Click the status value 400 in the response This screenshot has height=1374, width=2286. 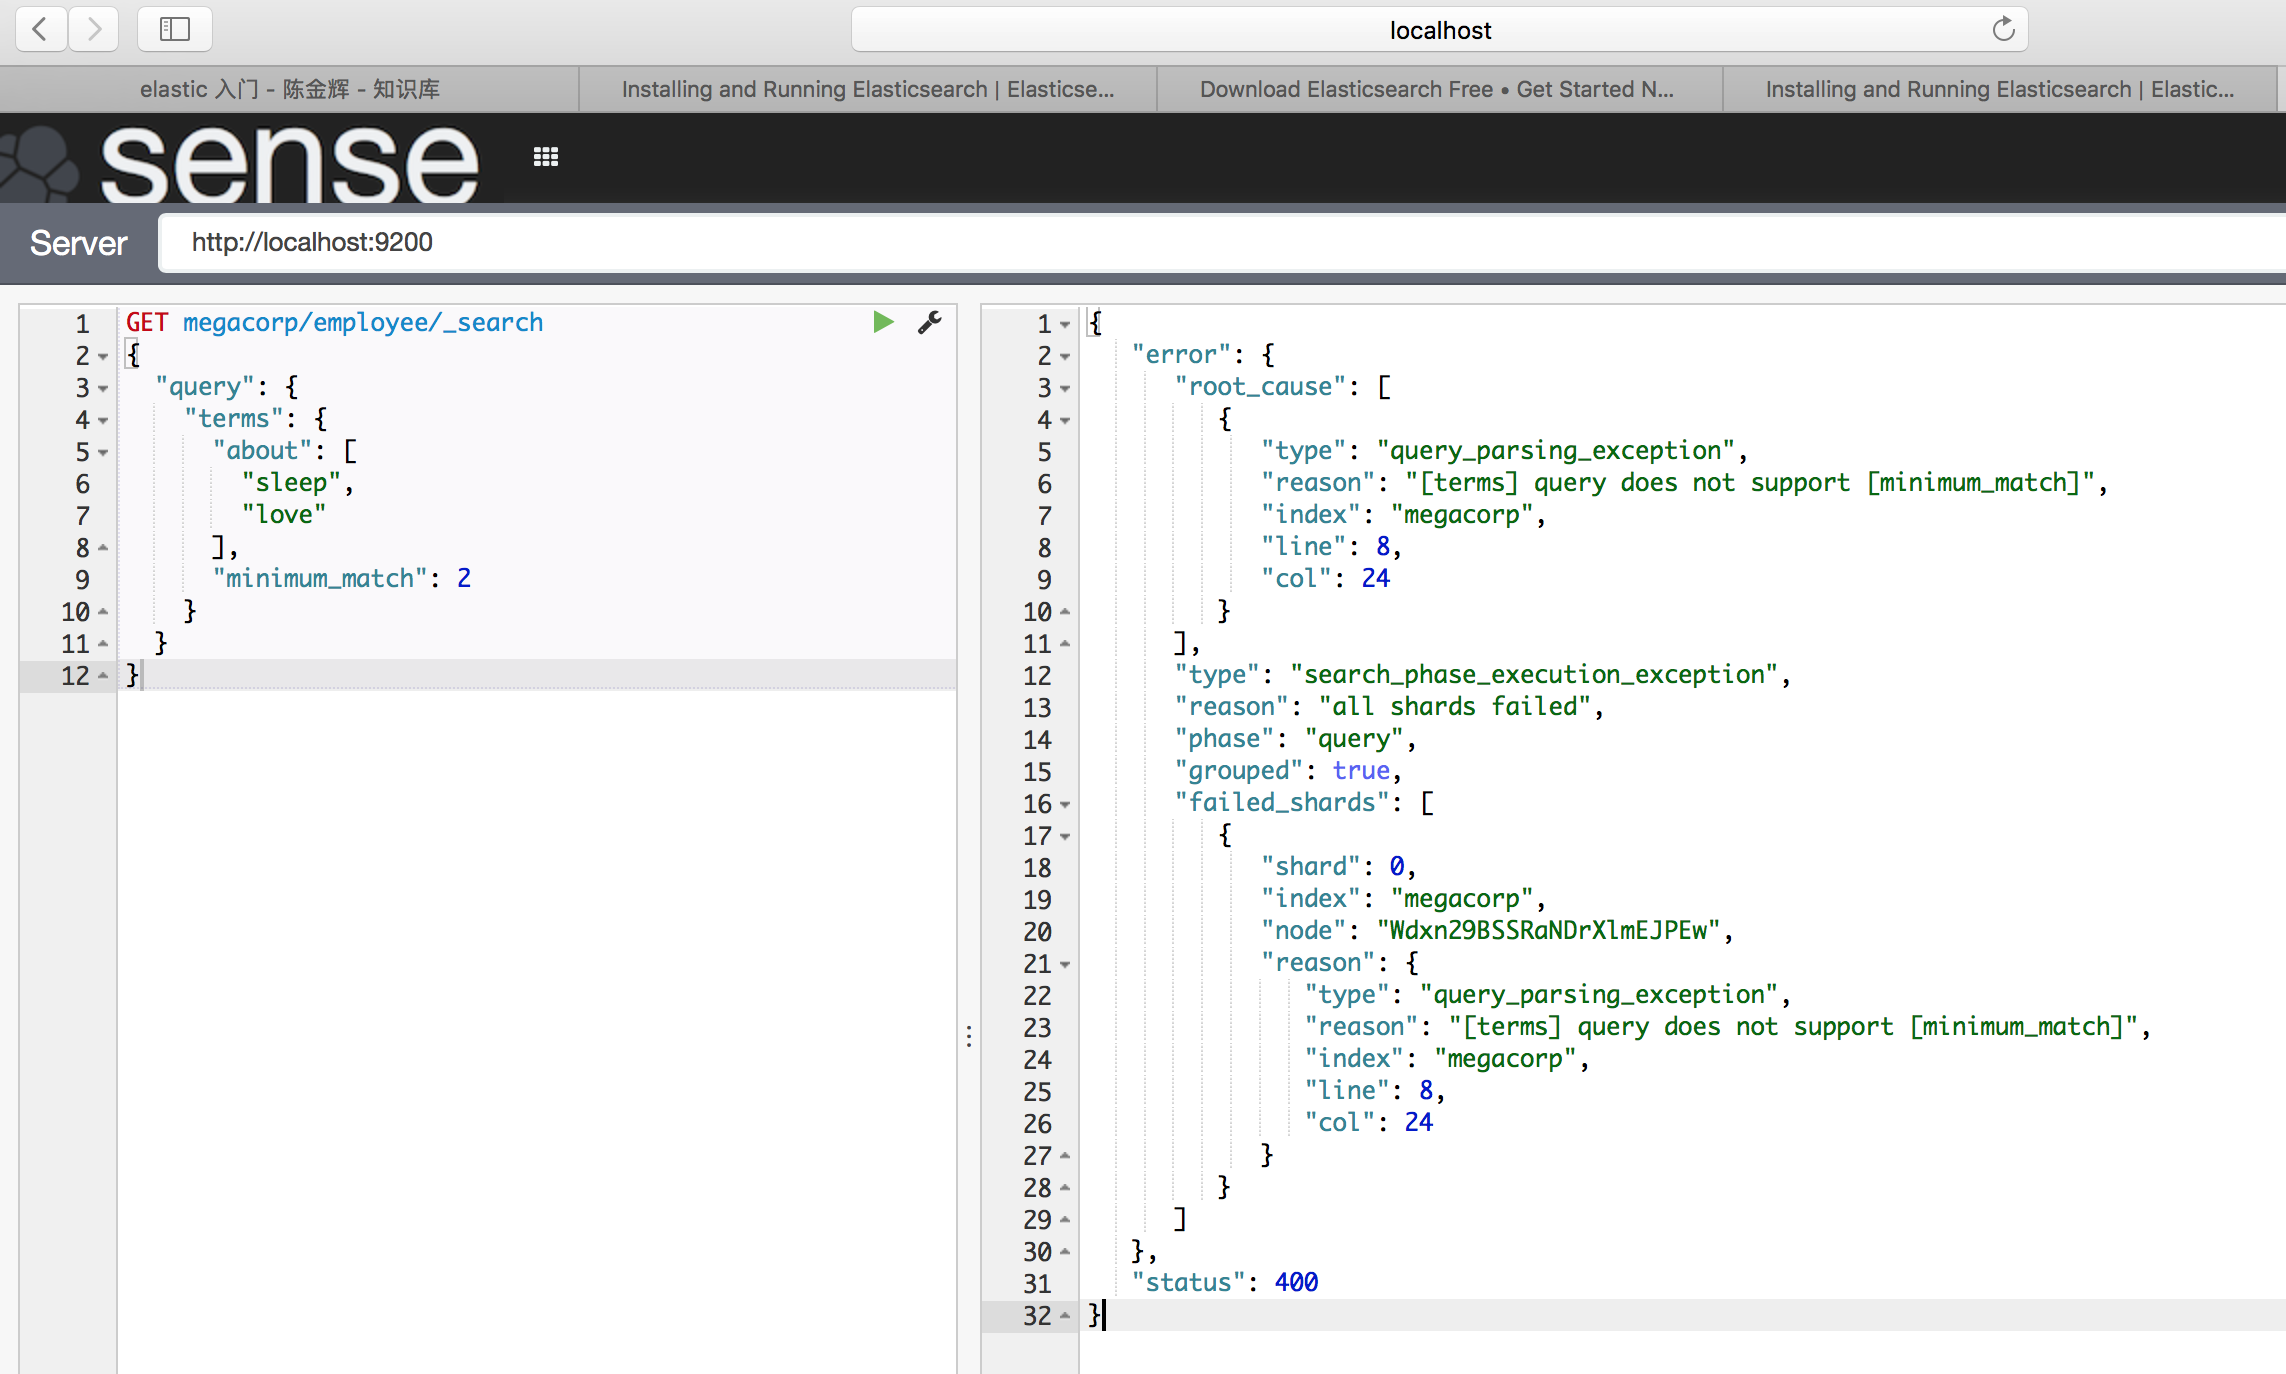1296,1283
